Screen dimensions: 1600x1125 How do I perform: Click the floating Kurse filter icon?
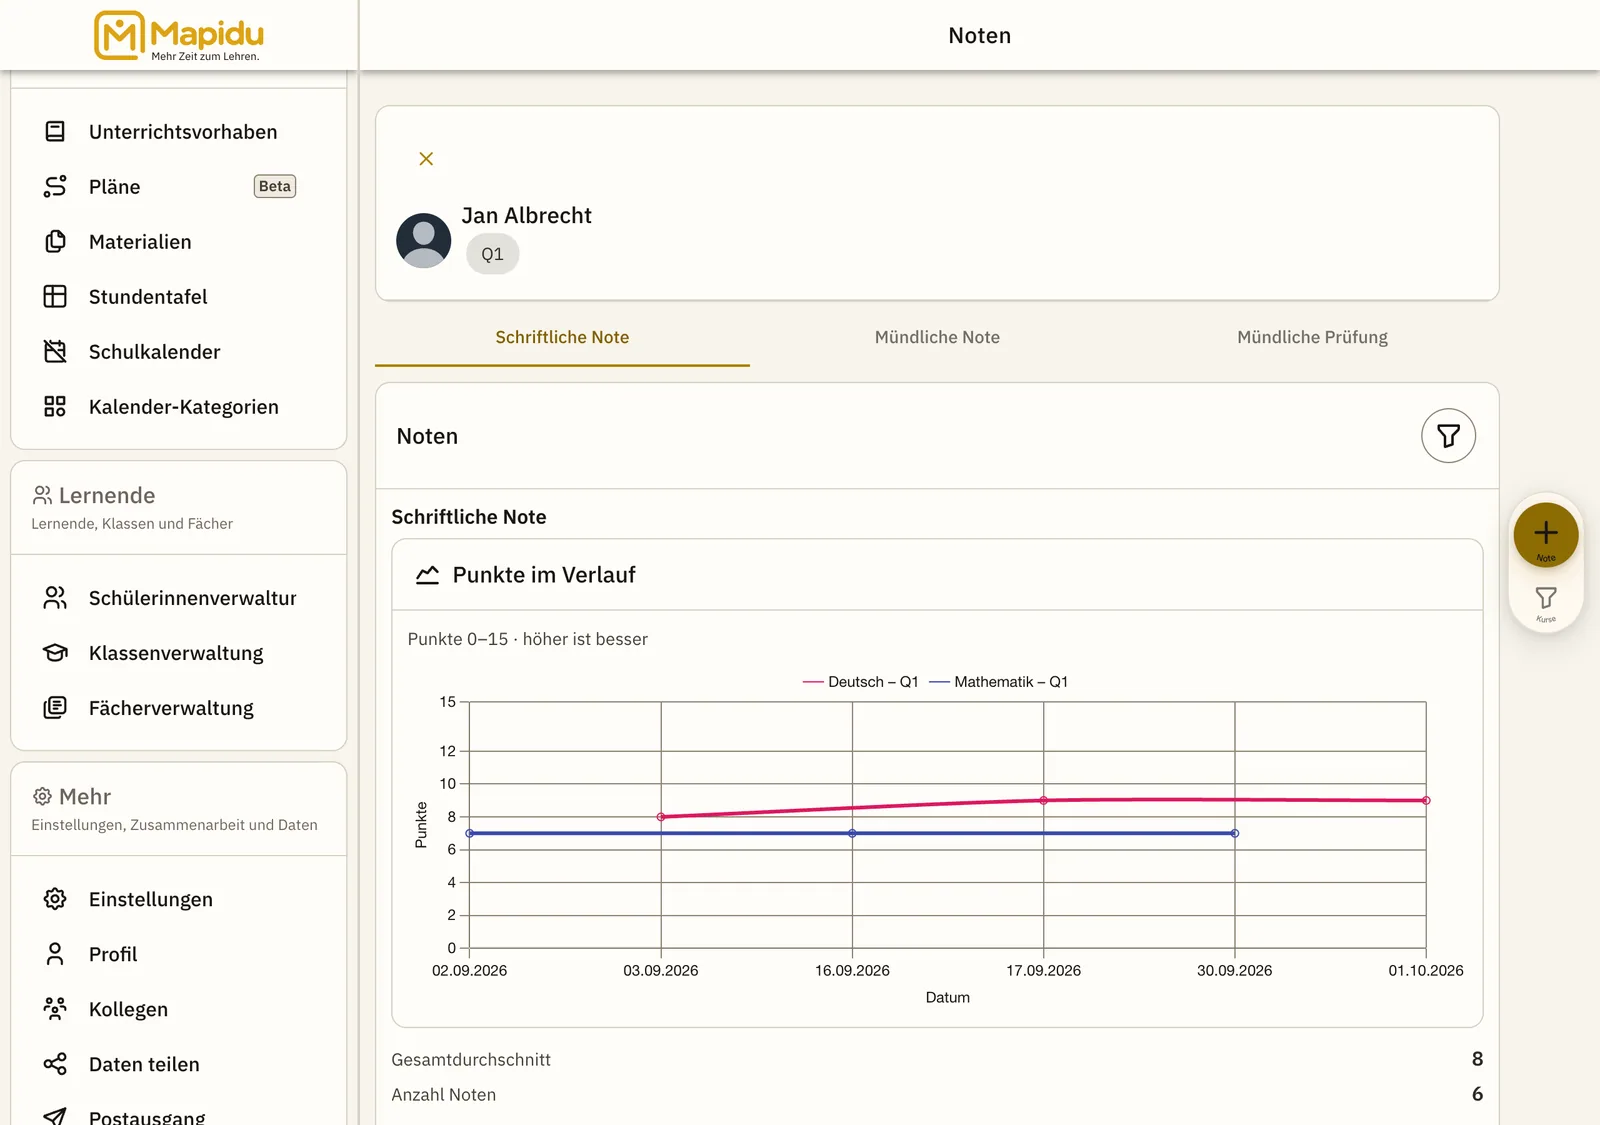point(1546,603)
